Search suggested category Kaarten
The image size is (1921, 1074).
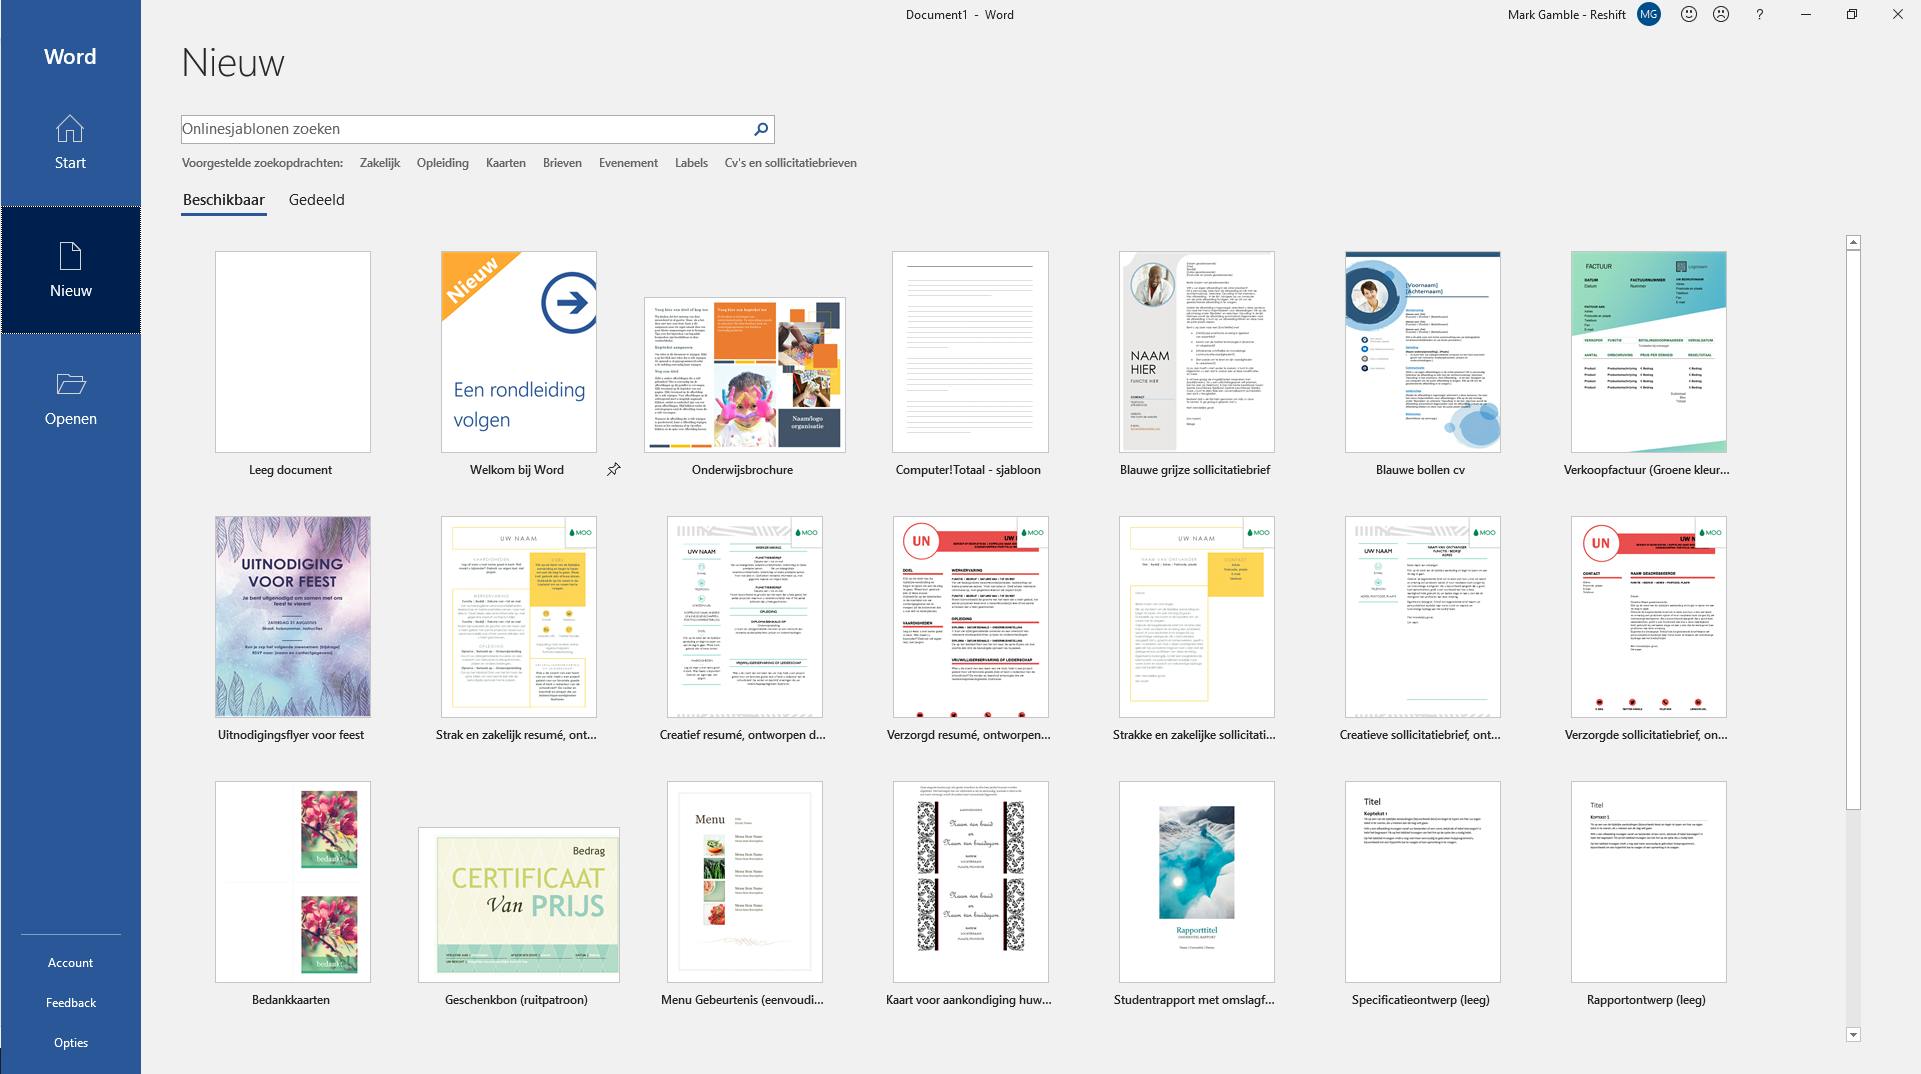(x=506, y=163)
